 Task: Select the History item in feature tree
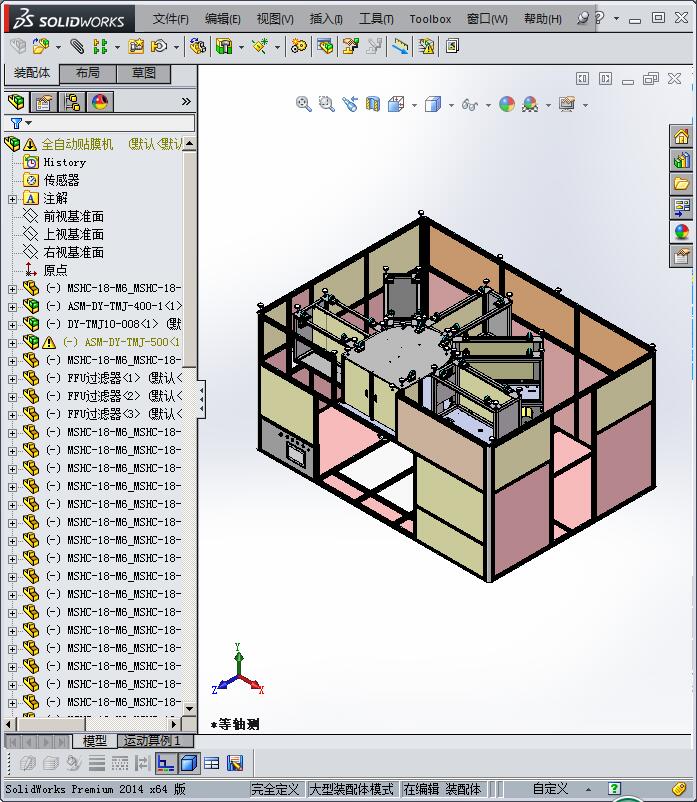64,162
